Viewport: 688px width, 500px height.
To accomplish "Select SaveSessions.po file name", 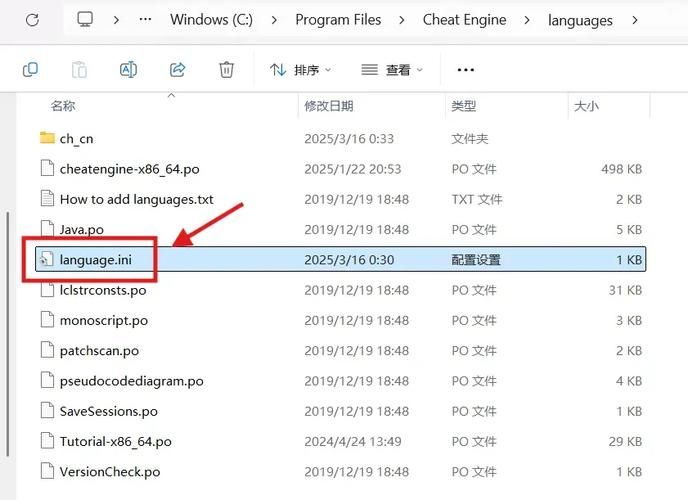I will point(109,411).
